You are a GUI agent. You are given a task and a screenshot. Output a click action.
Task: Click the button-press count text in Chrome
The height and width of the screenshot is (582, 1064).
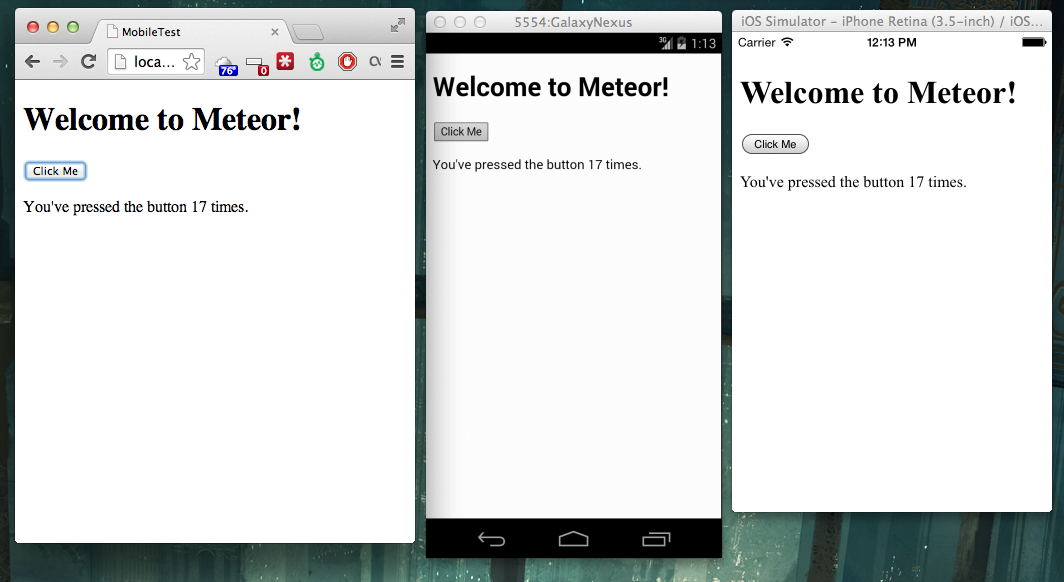[136, 207]
